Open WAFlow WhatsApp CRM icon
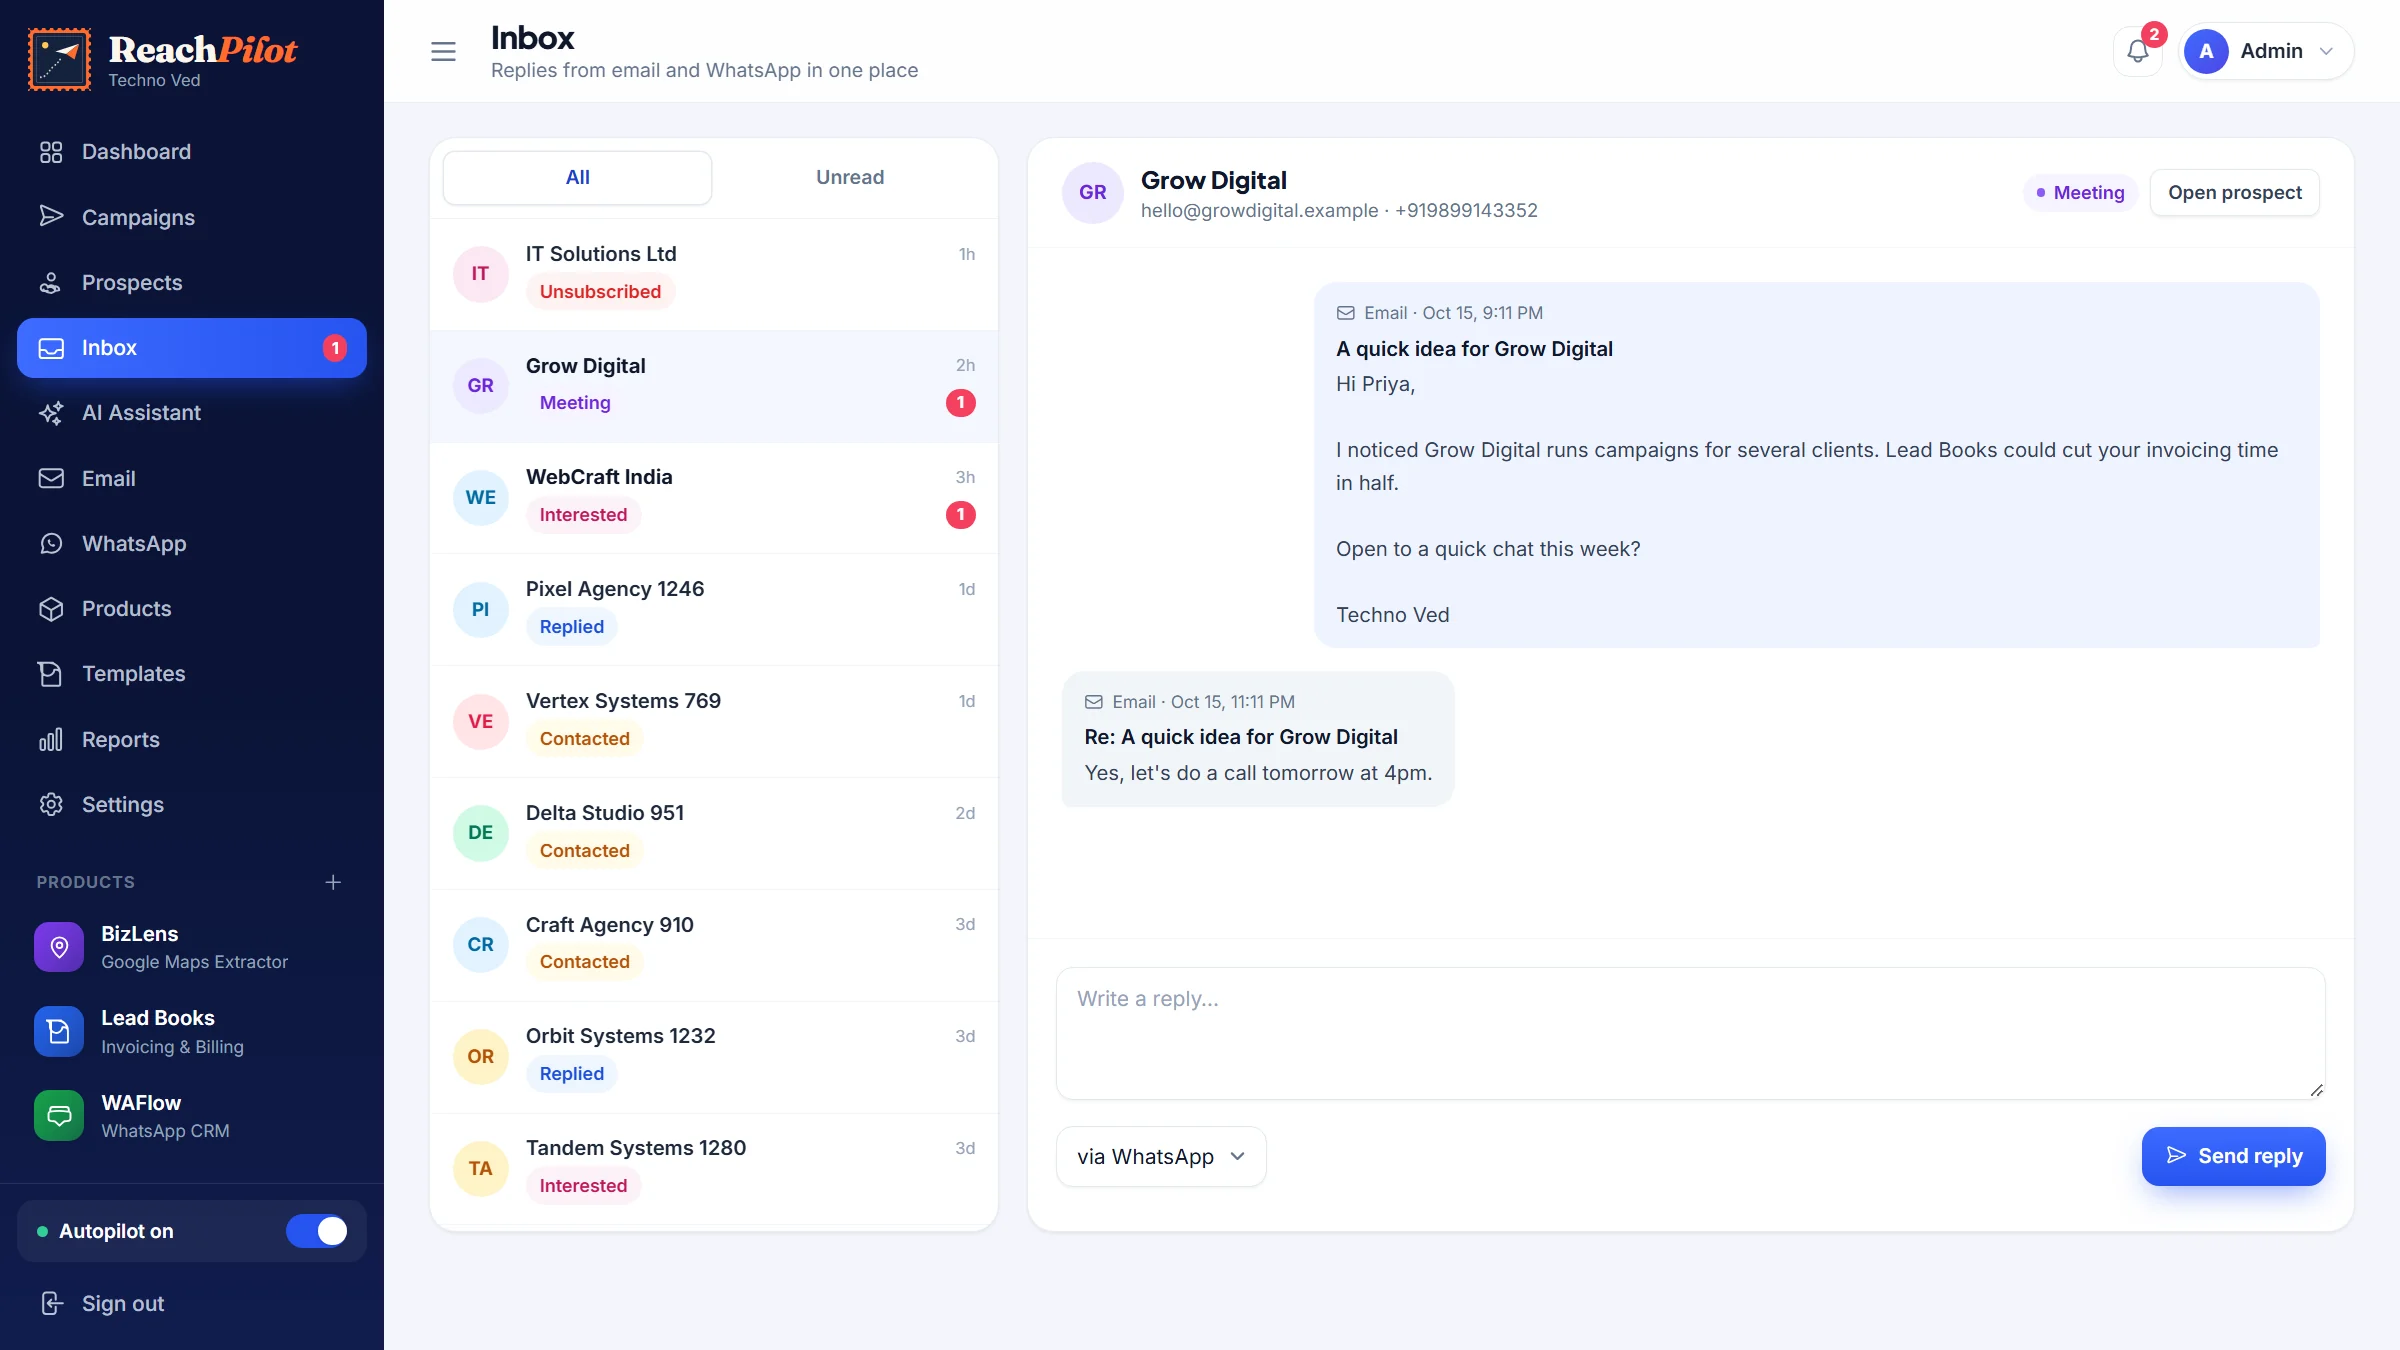Viewport: 2400px width, 1350px height. click(x=59, y=1115)
